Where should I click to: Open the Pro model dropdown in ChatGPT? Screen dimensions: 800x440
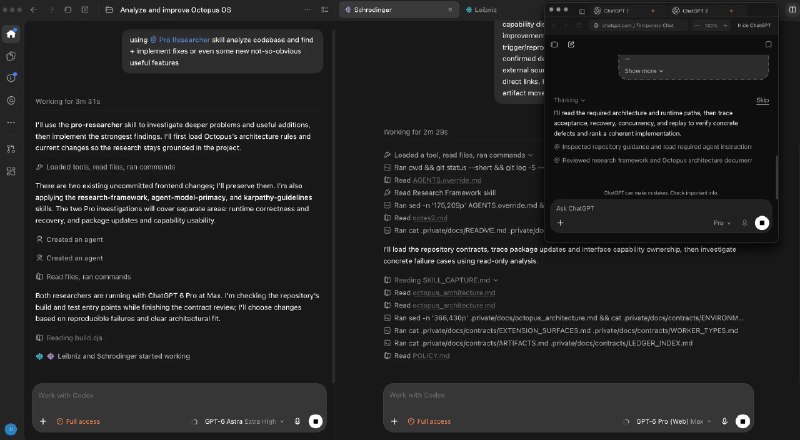pyautogui.click(x=722, y=223)
